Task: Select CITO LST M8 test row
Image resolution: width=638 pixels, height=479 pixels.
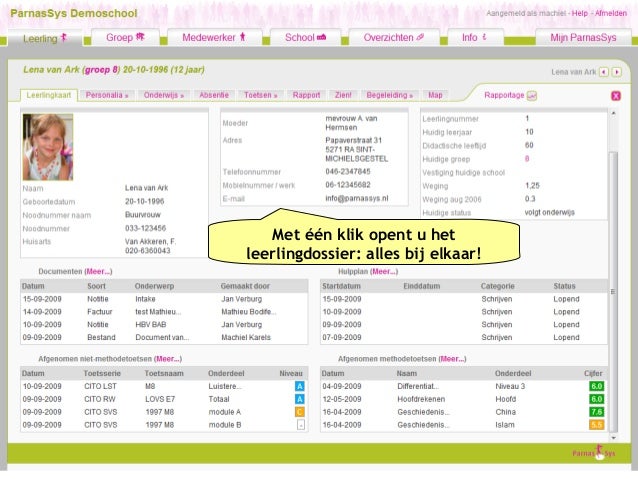Action: point(164,386)
